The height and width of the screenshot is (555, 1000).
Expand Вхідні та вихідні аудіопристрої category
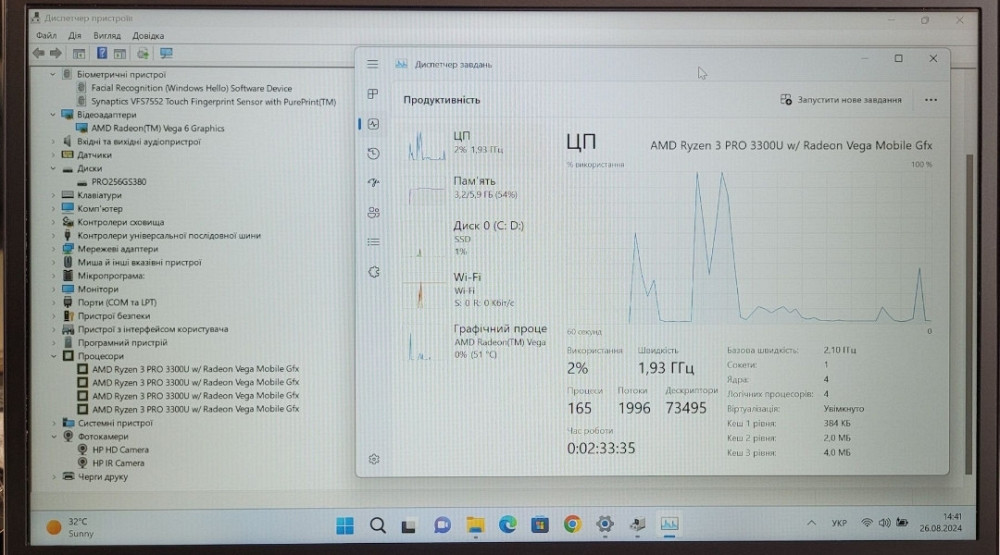53,142
